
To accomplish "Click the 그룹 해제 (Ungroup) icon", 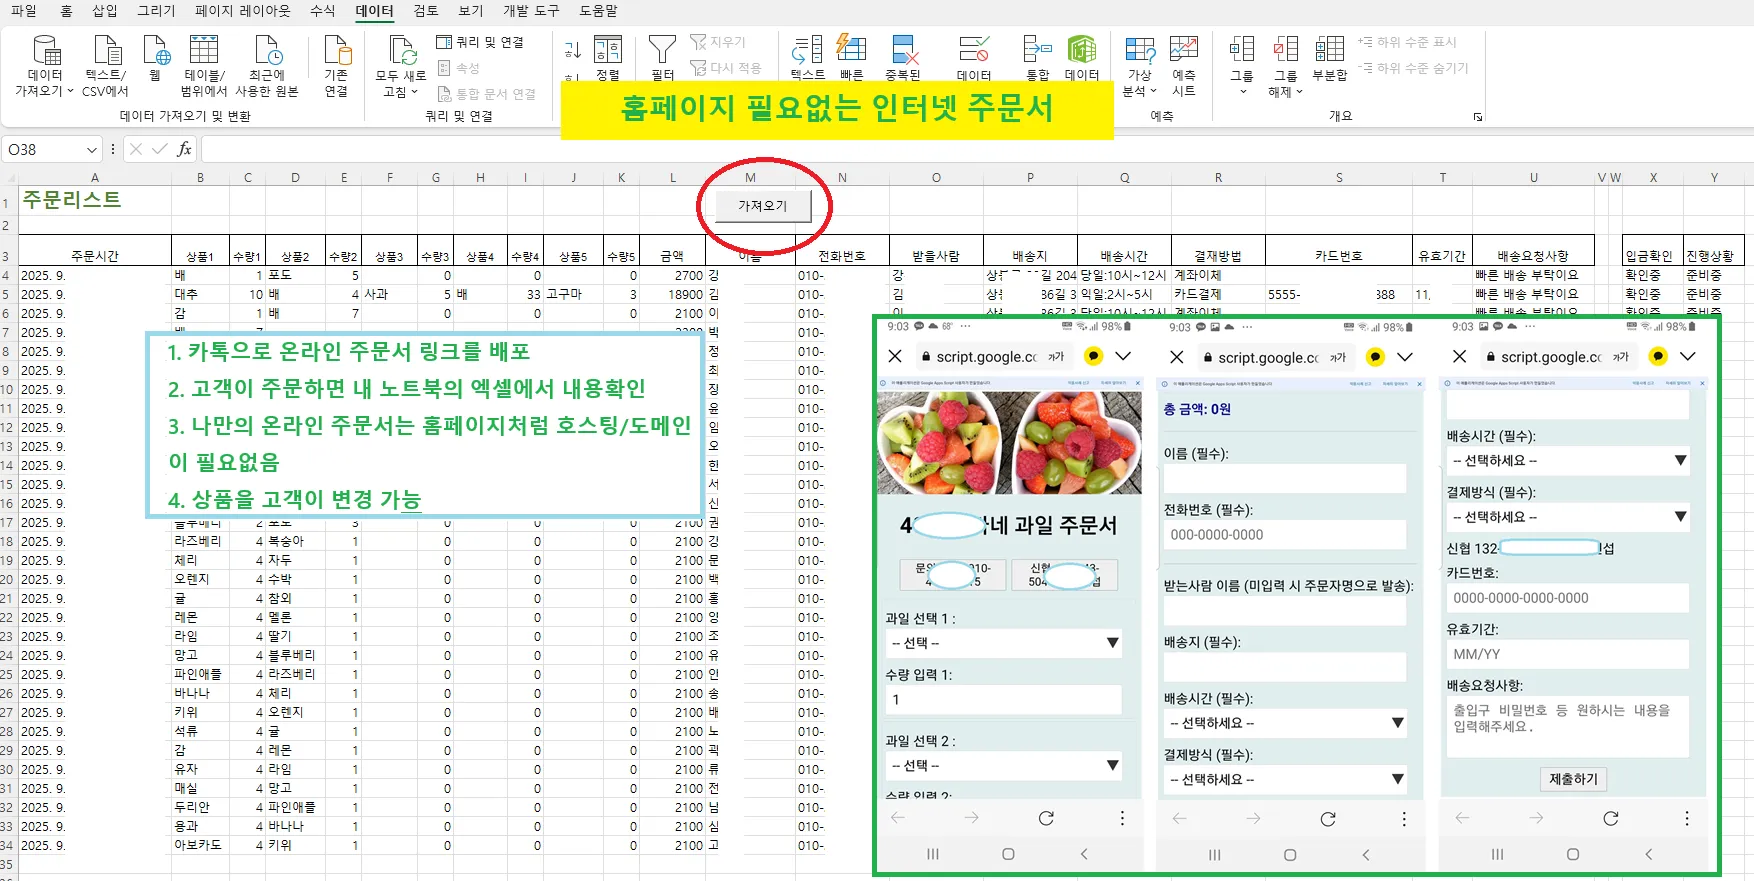I will (x=1286, y=51).
